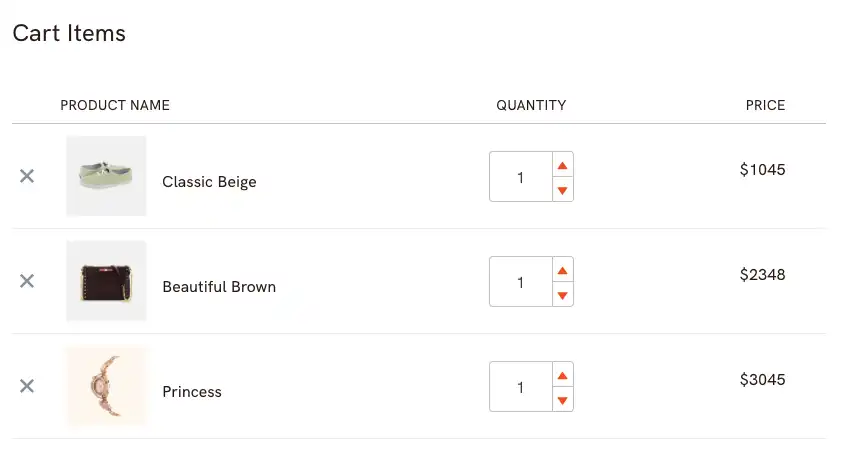865x449 pixels.
Task: Increase Classic Beige quantity with up arrow
Action: pyautogui.click(x=563, y=165)
